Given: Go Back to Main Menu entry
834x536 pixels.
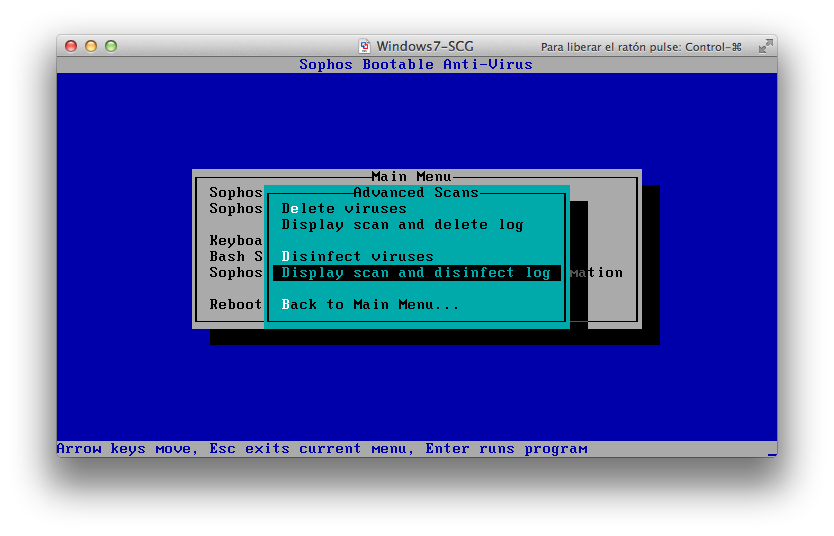Looking at the screenshot, I should pyautogui.click(x=370, y=305).
